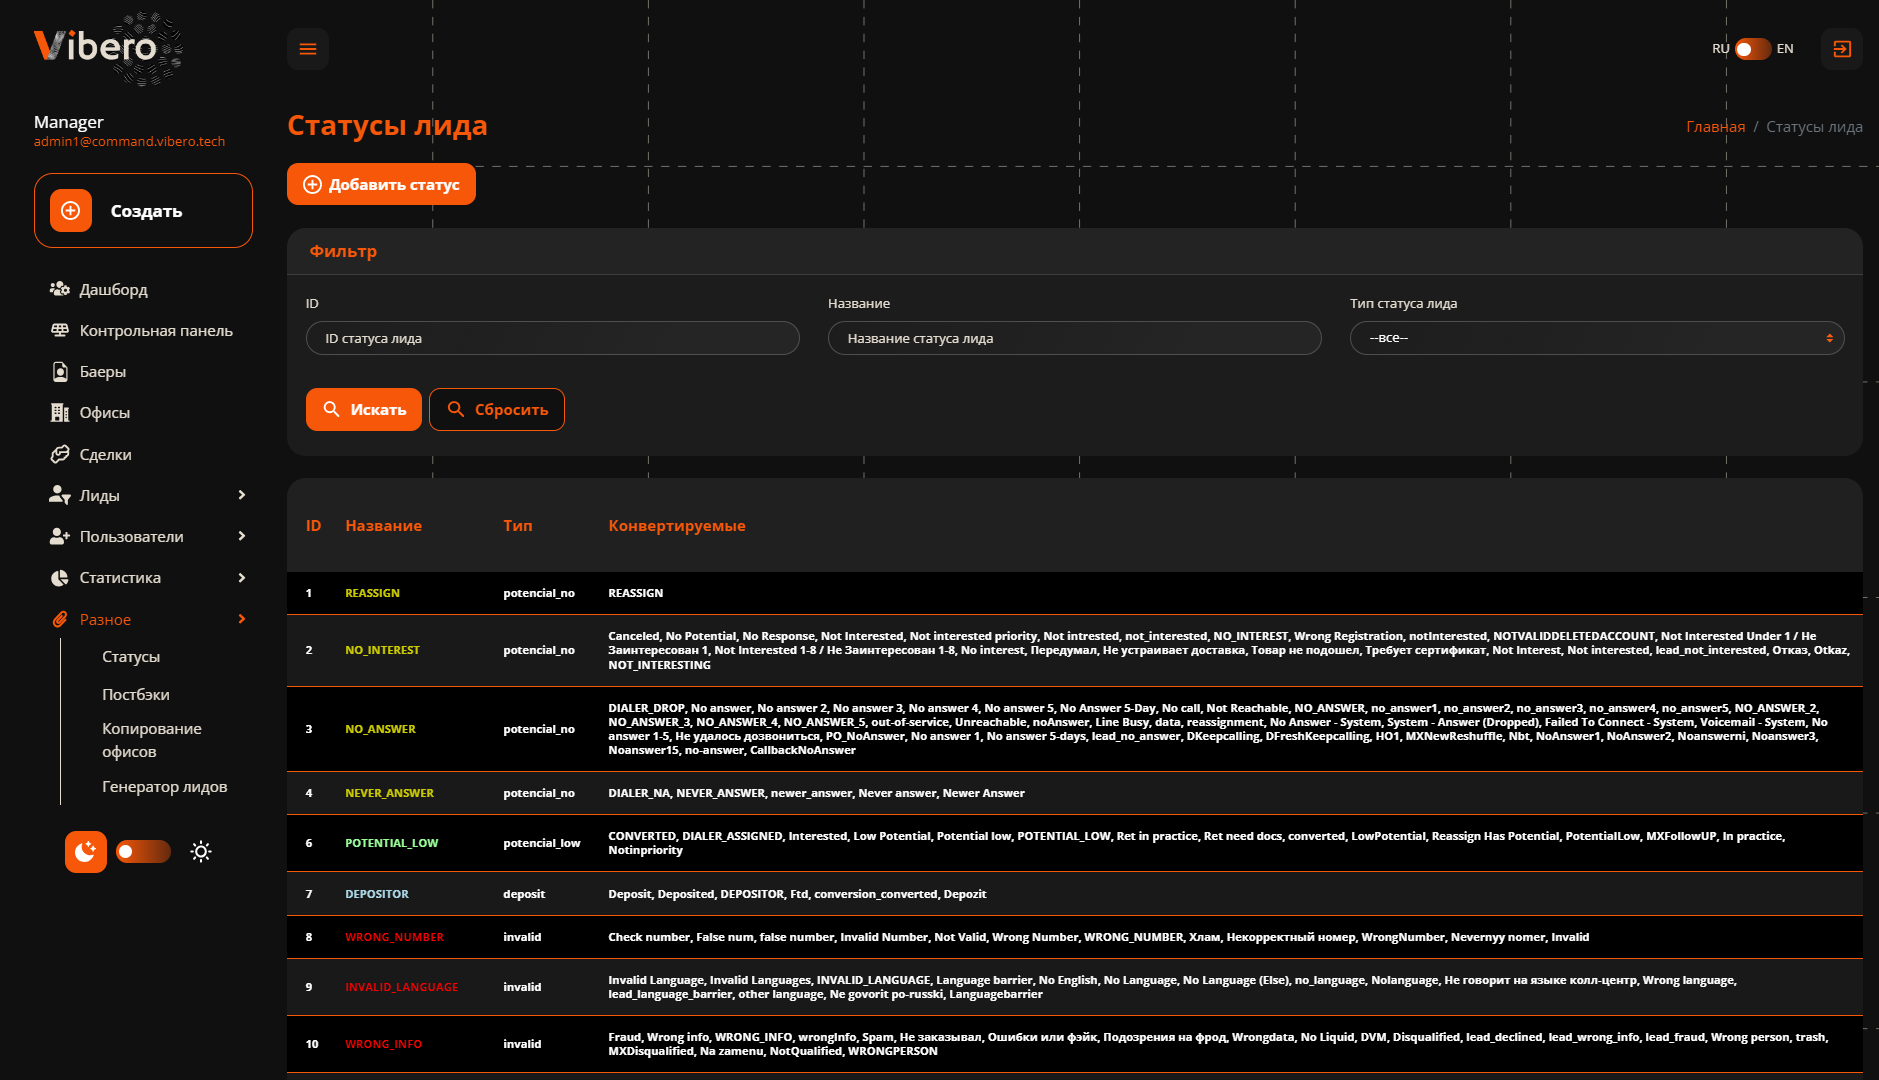This screenshot has height=1080, width=1879.
Task: Click the admin1@command.vibero.tech email link
Action: point(130,141)
